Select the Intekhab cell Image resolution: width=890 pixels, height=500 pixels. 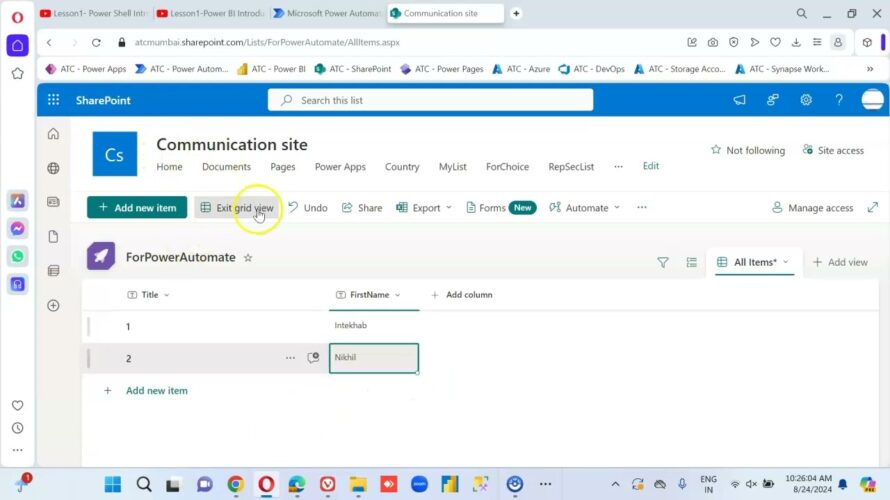374,326
